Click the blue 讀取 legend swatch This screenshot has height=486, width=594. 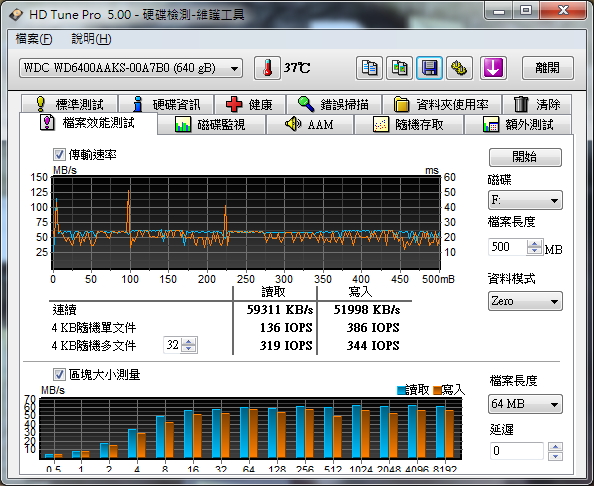(x=401, y=391)
